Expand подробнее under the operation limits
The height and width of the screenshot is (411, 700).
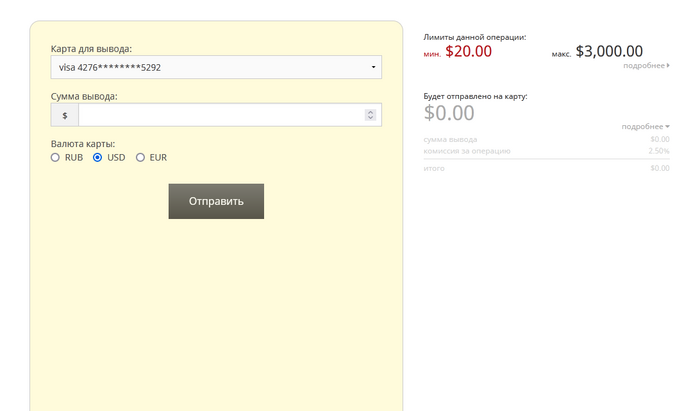[646, 65]
